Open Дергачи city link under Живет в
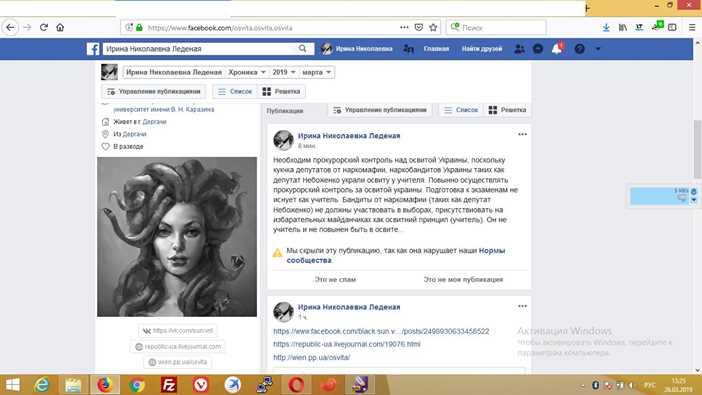 point(154,122)
